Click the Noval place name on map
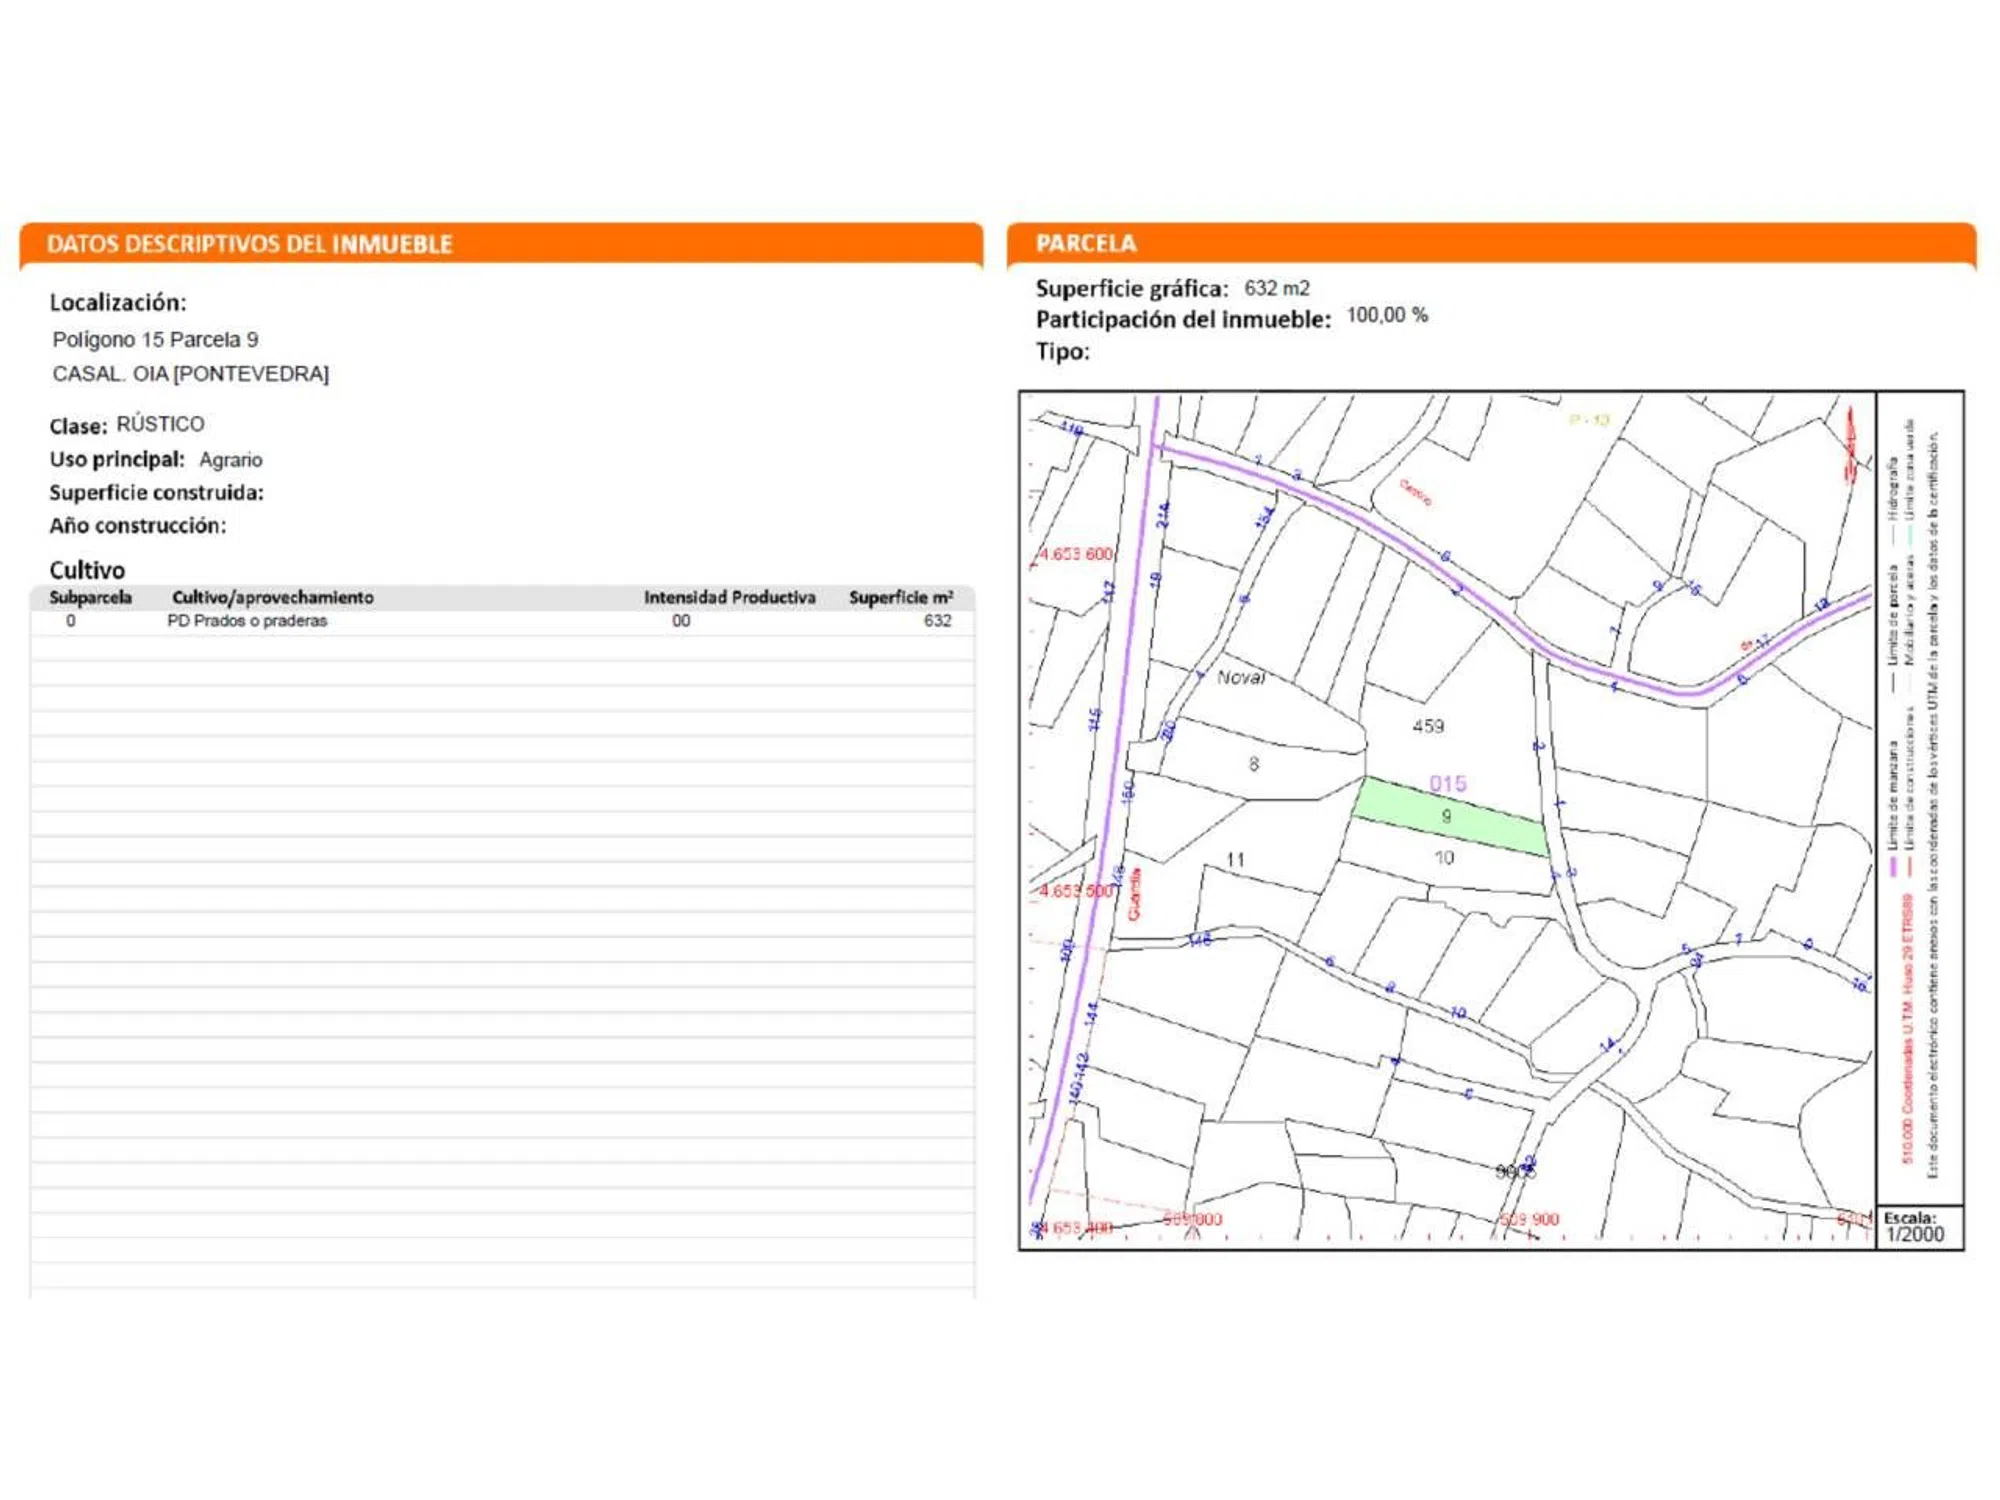 point(1241,678)
